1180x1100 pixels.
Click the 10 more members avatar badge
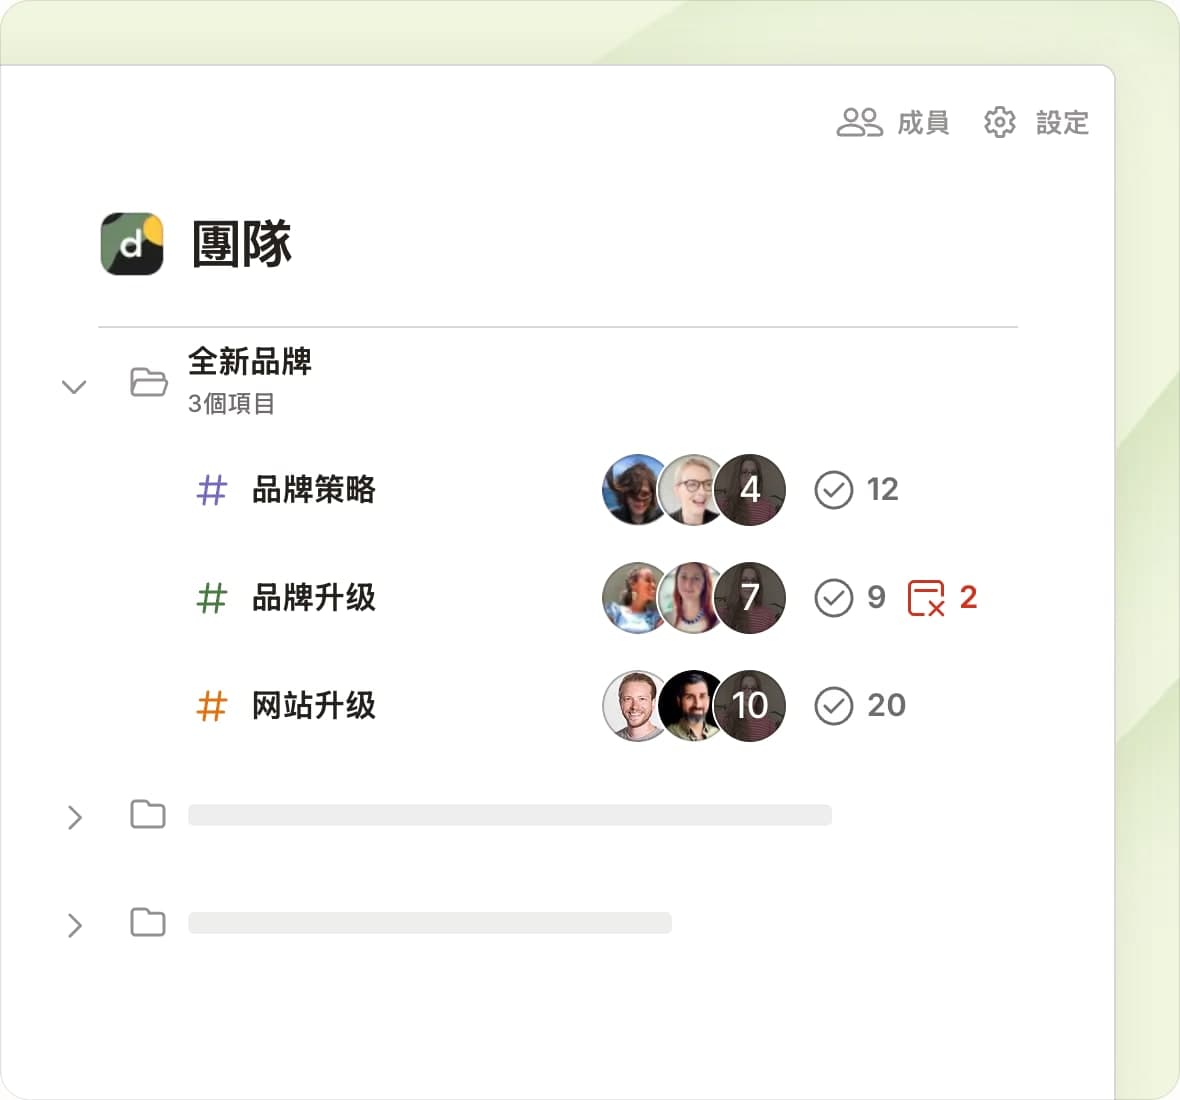pyautogui.click(x=751, y=706)
